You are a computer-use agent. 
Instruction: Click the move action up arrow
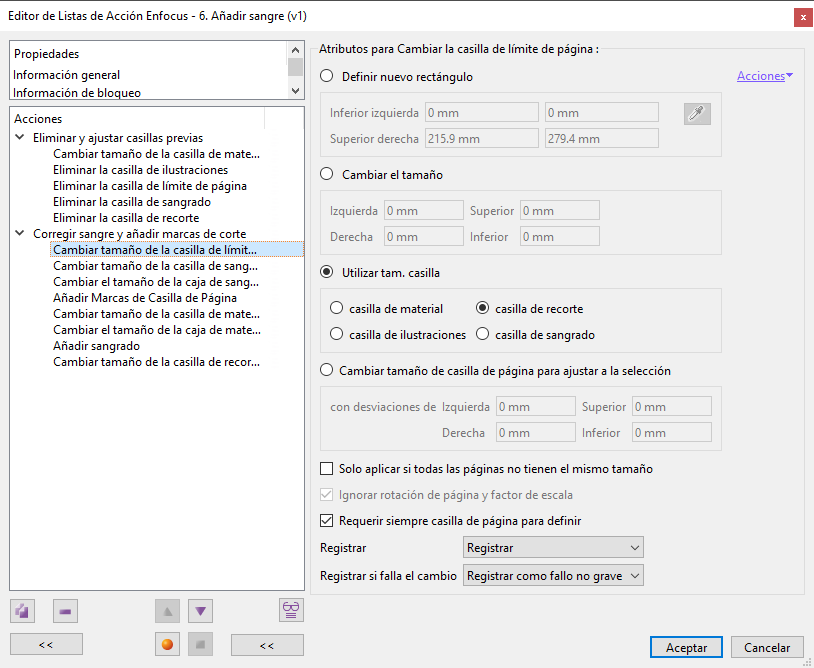click(x=167, y=611)
